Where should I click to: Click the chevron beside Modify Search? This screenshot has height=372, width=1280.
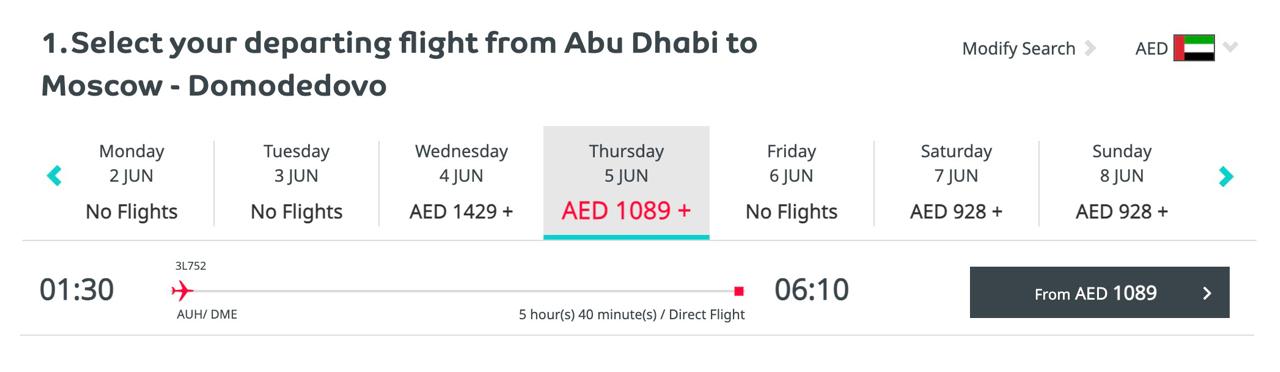click(x=1090, y=48)
